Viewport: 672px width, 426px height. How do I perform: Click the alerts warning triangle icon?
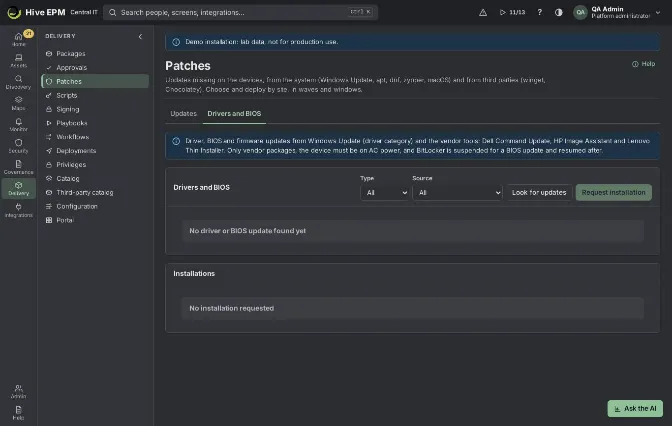[x=483, y=12]
